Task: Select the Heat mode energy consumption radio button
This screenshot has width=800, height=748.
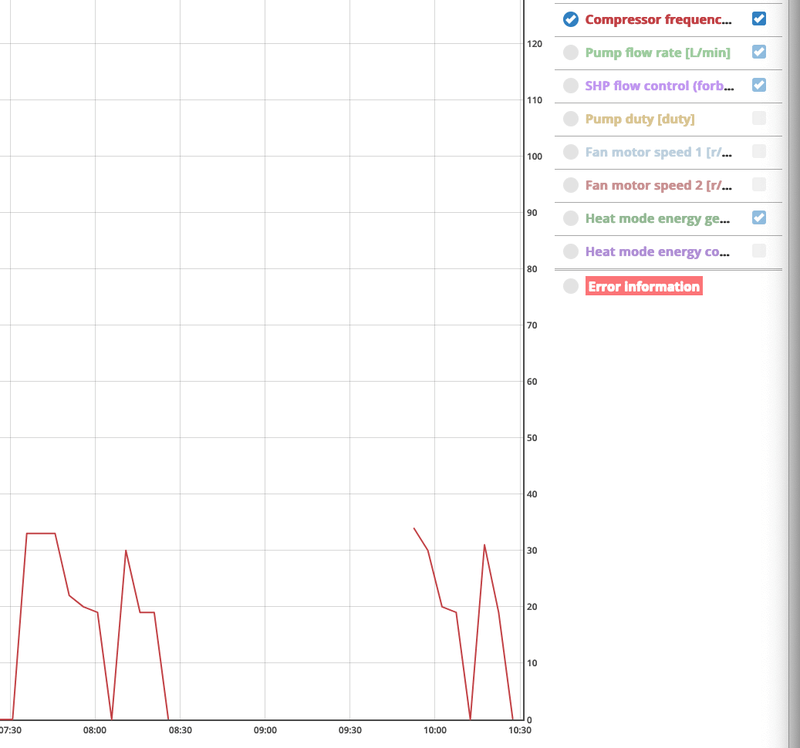Action: [570, 252]
